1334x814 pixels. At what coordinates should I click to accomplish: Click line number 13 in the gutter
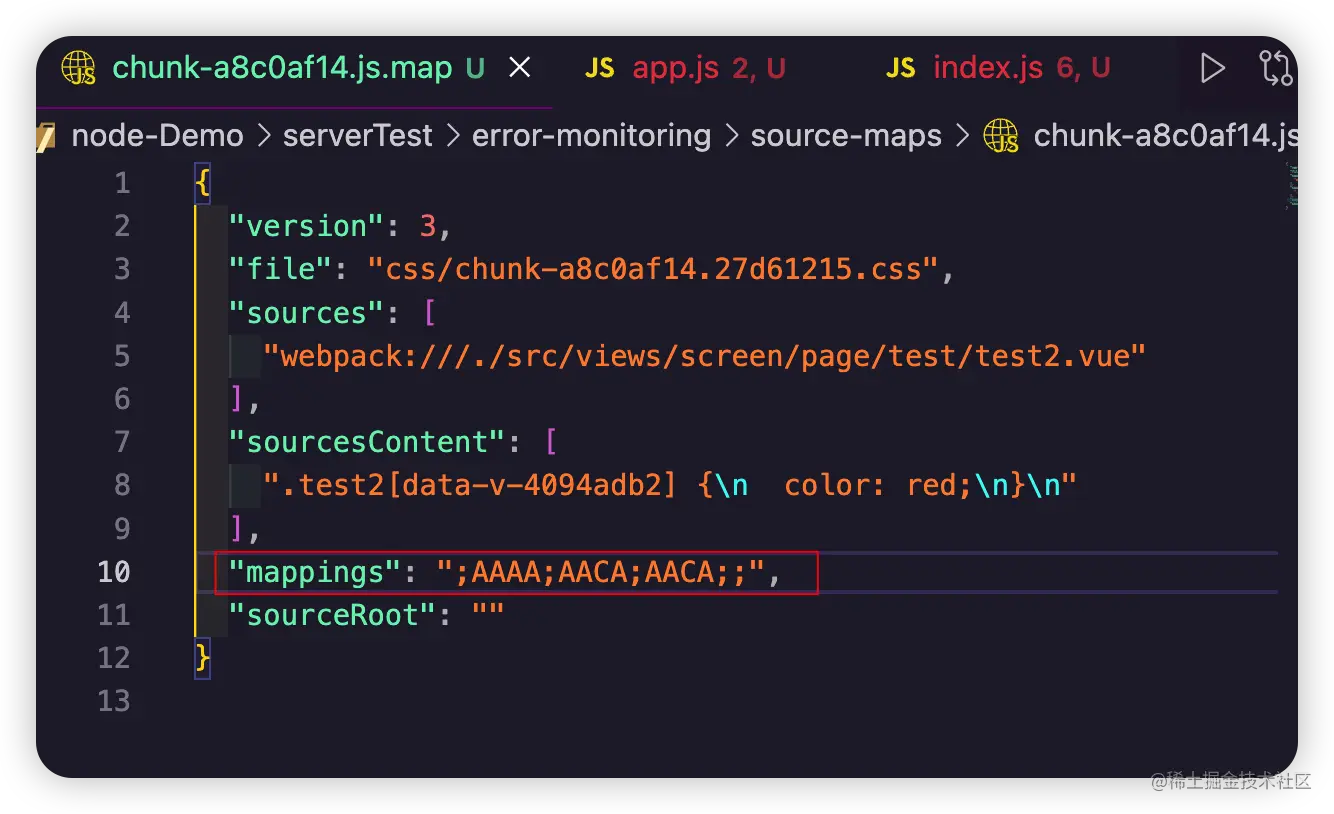coord(114,701)
